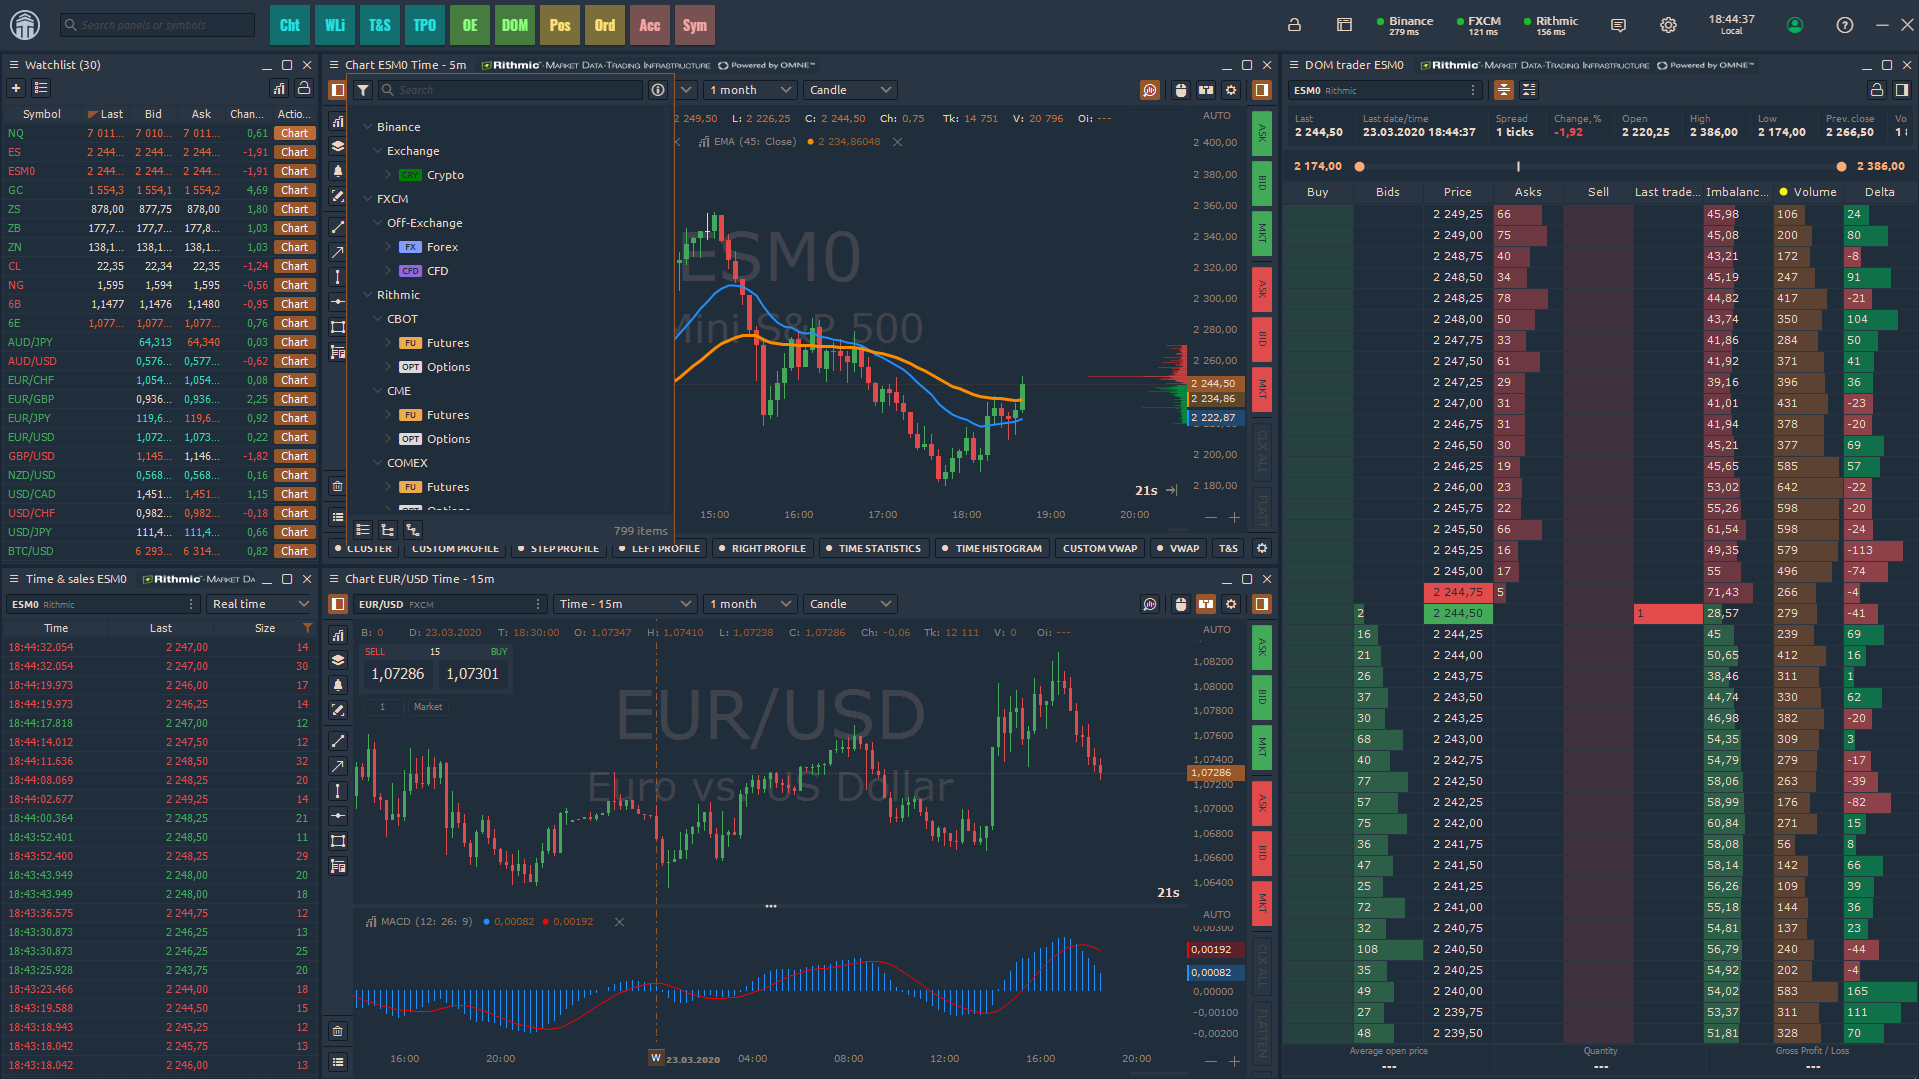Click the DOM price range slider's left handle

coord(1359,167)
